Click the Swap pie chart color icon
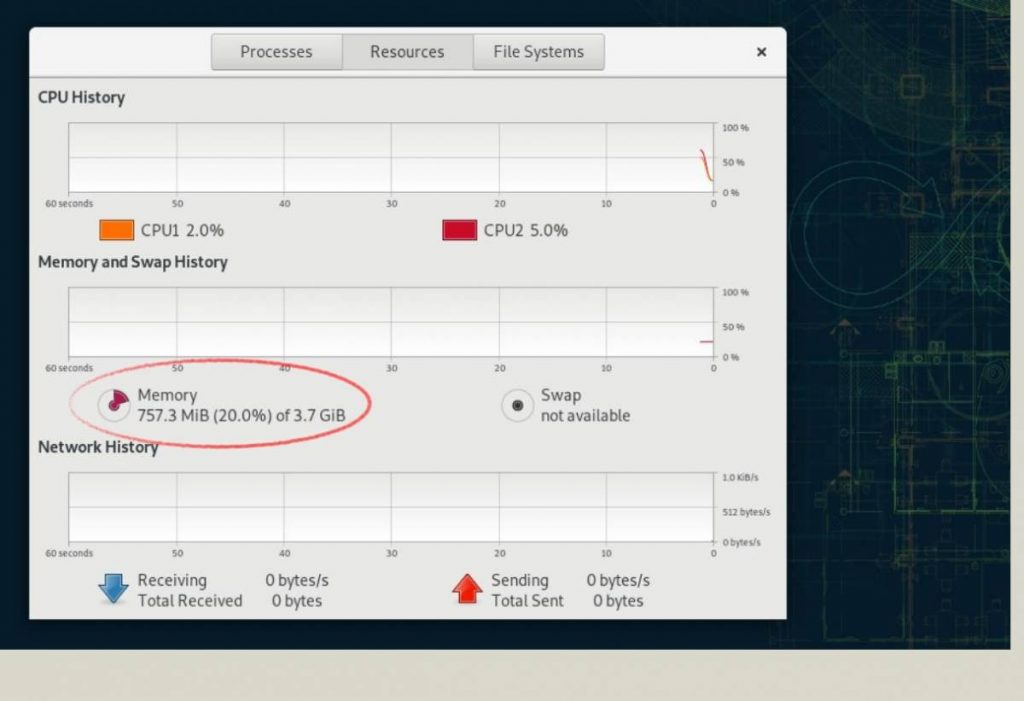This screenshot has height=701, width=1024. coord(517,406)
